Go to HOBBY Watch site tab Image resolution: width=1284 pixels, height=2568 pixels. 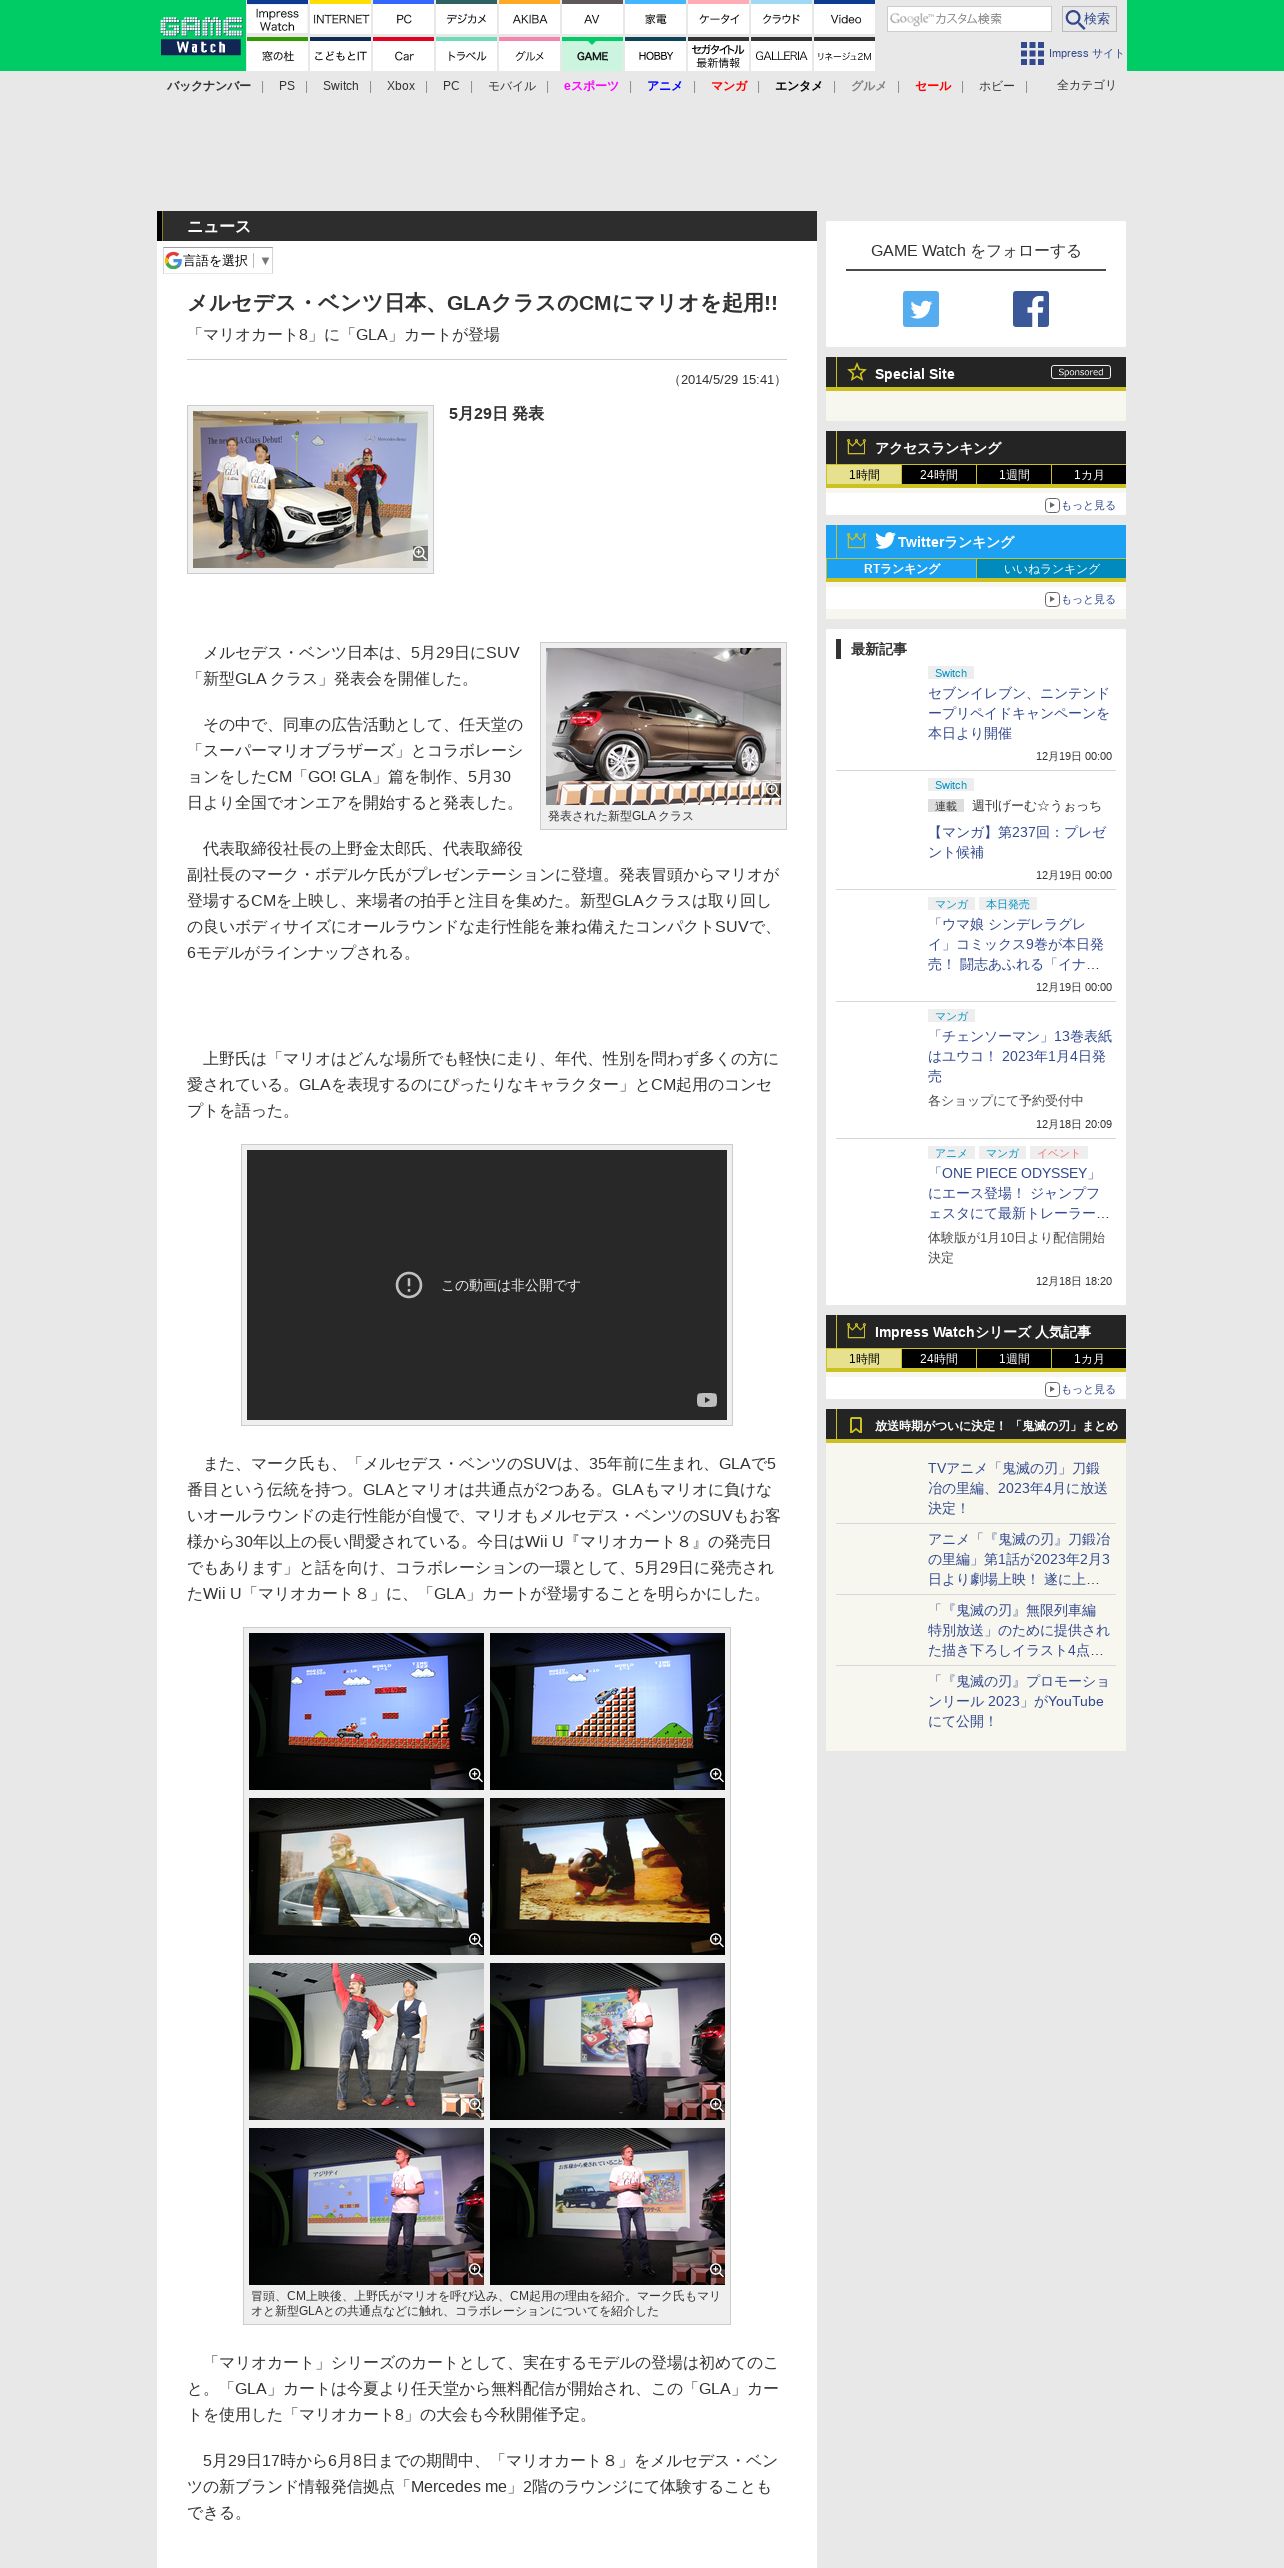point(655,56)
